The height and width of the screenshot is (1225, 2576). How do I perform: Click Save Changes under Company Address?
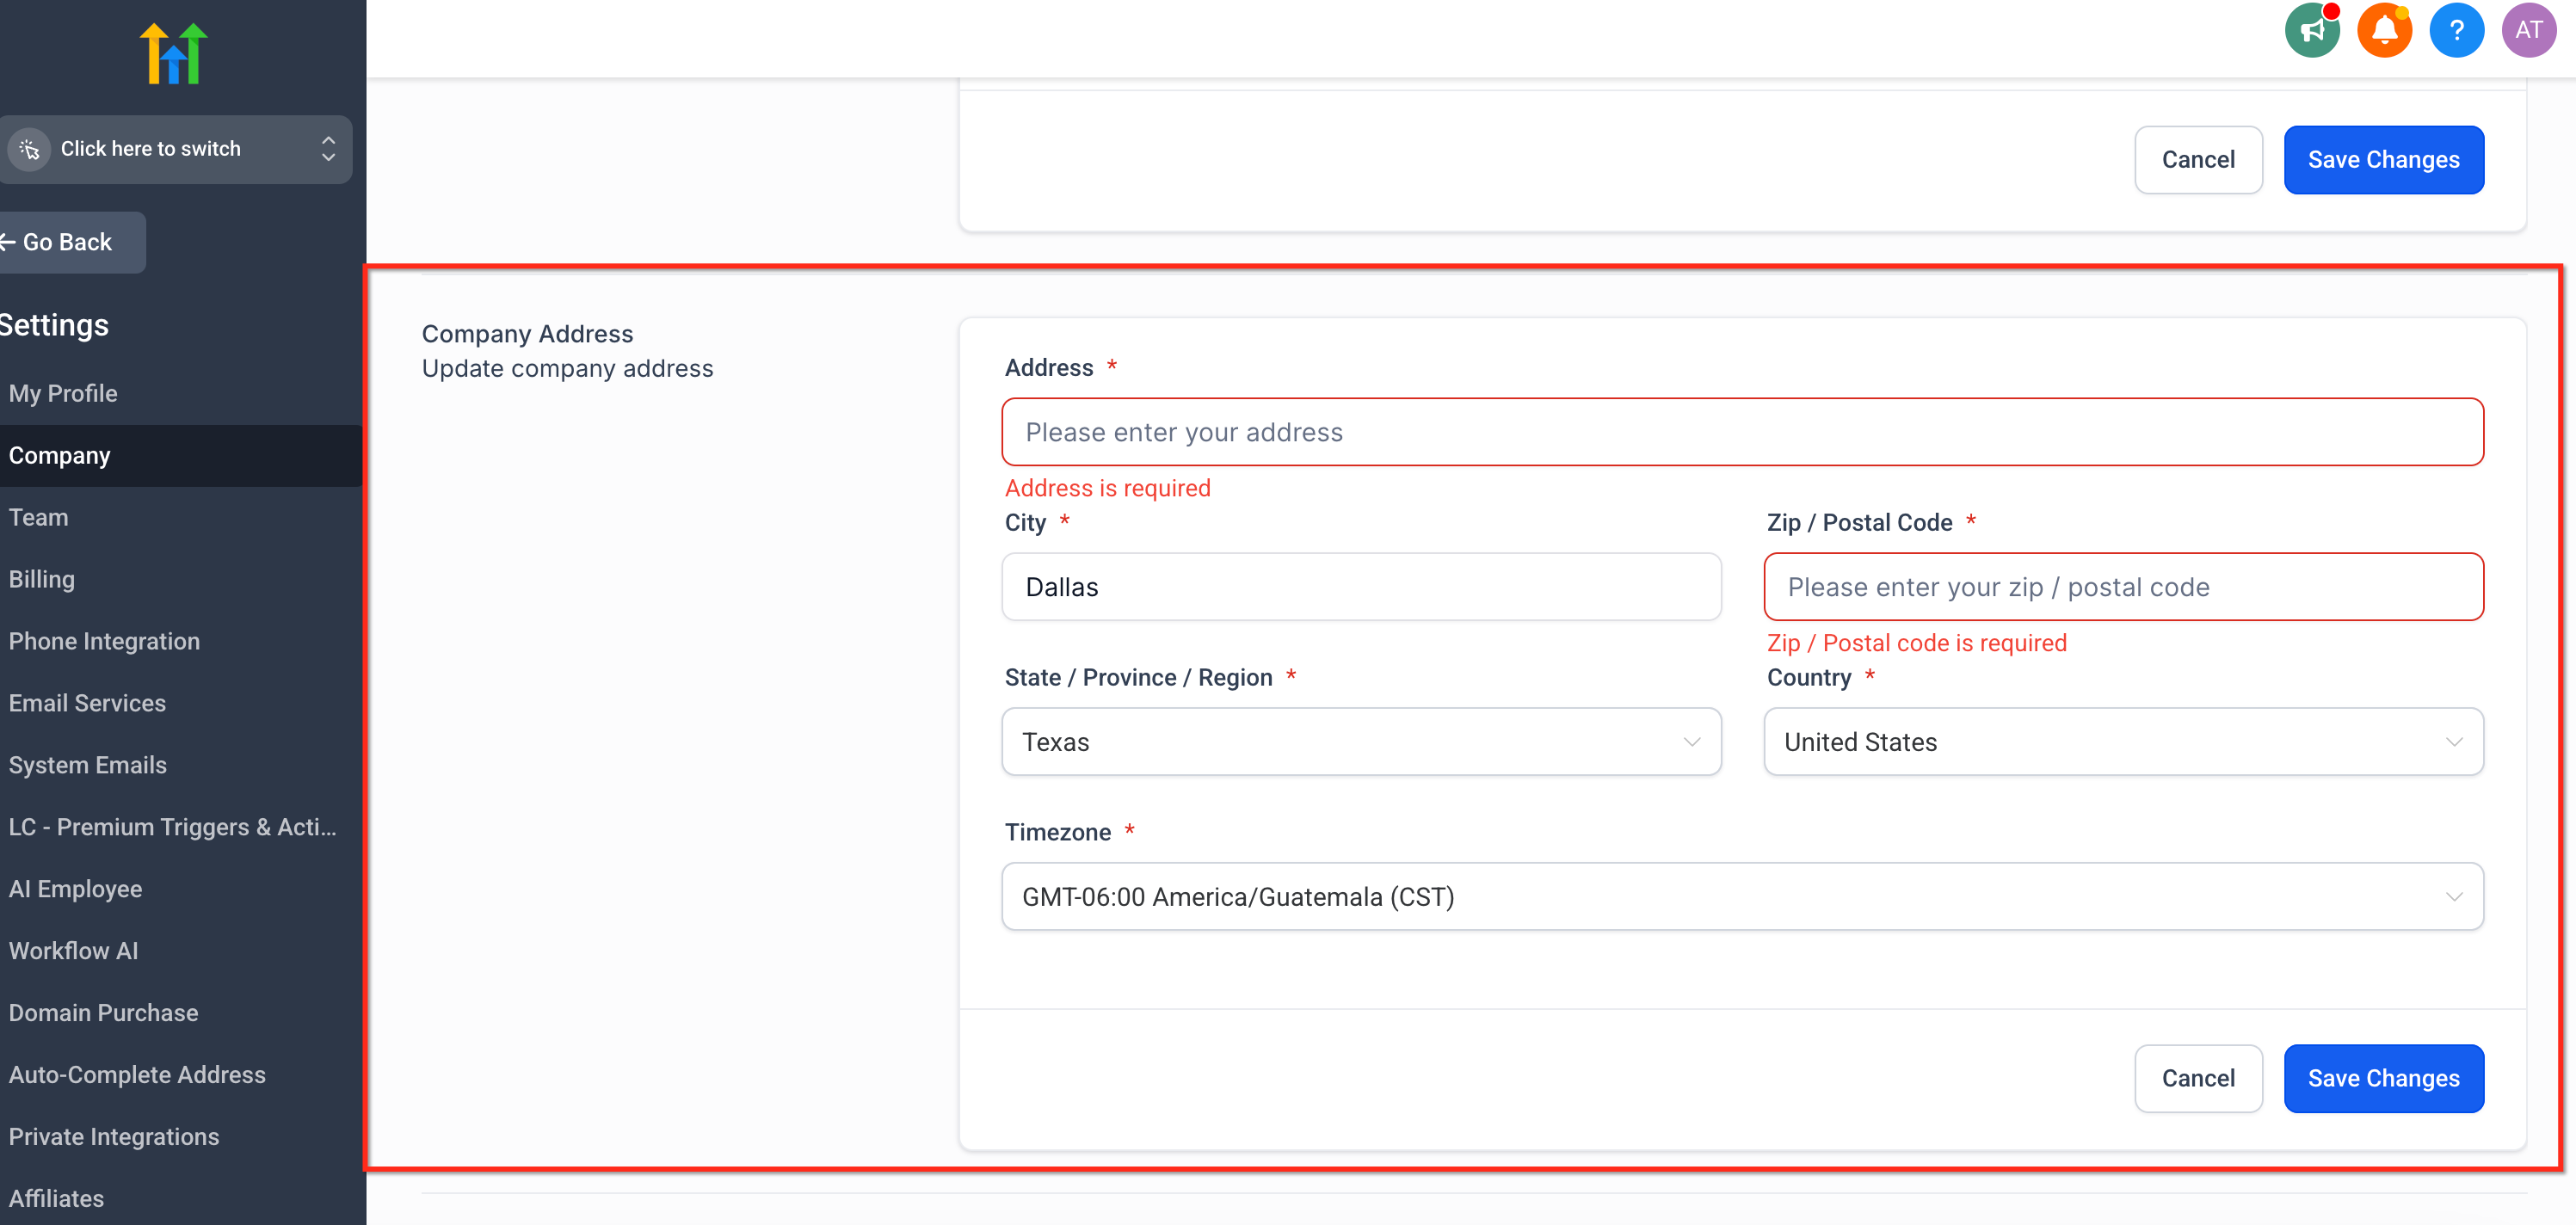click(x=2382, y=1078)
